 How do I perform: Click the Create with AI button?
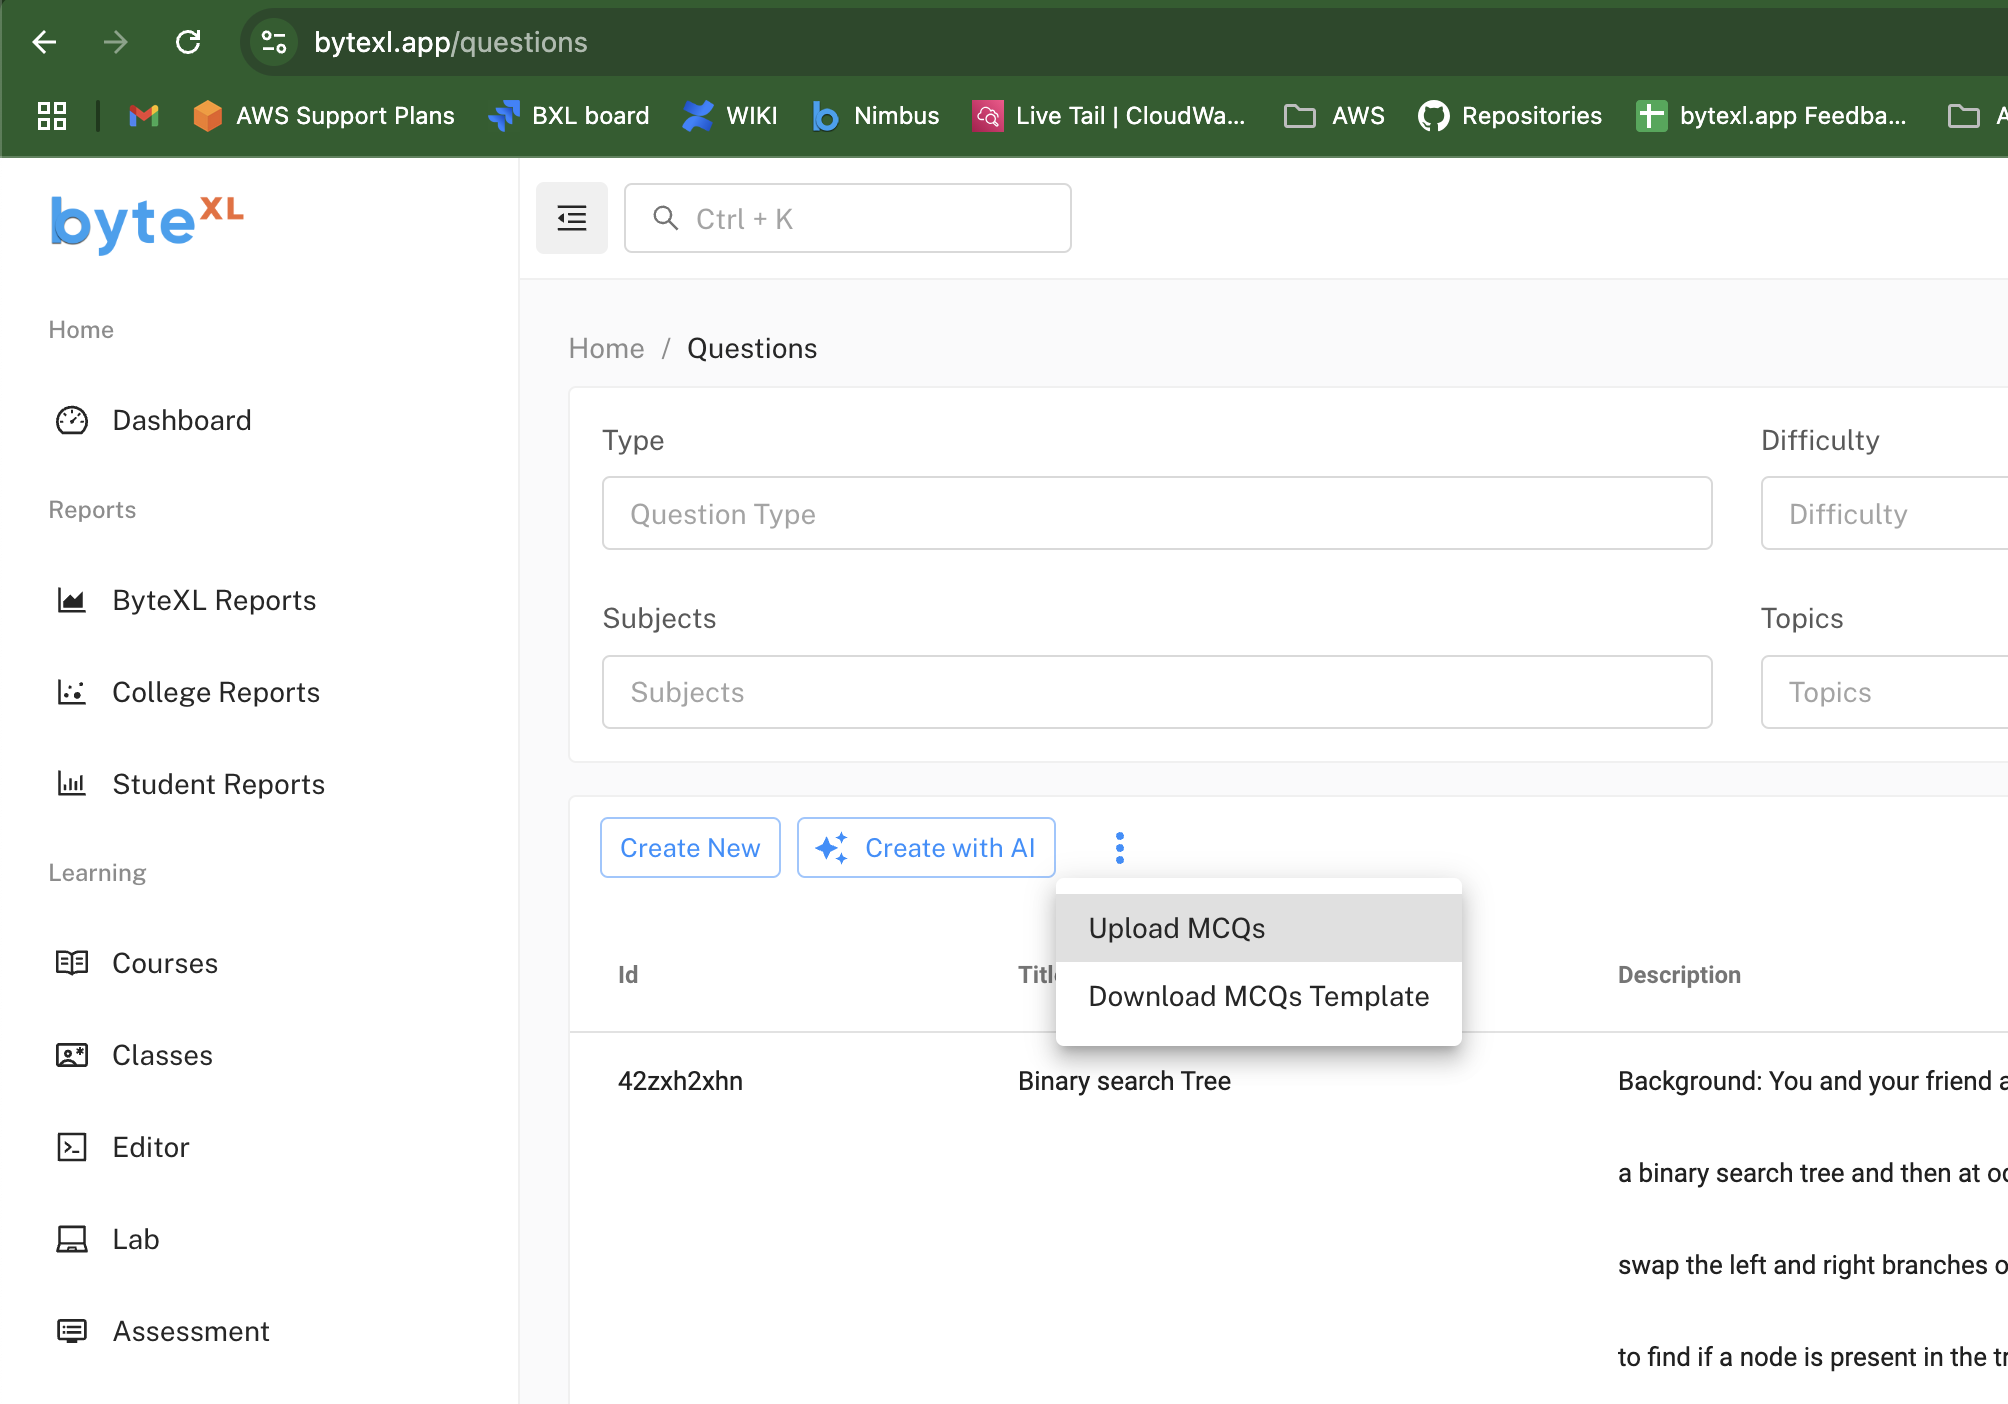tap(926, 848)
